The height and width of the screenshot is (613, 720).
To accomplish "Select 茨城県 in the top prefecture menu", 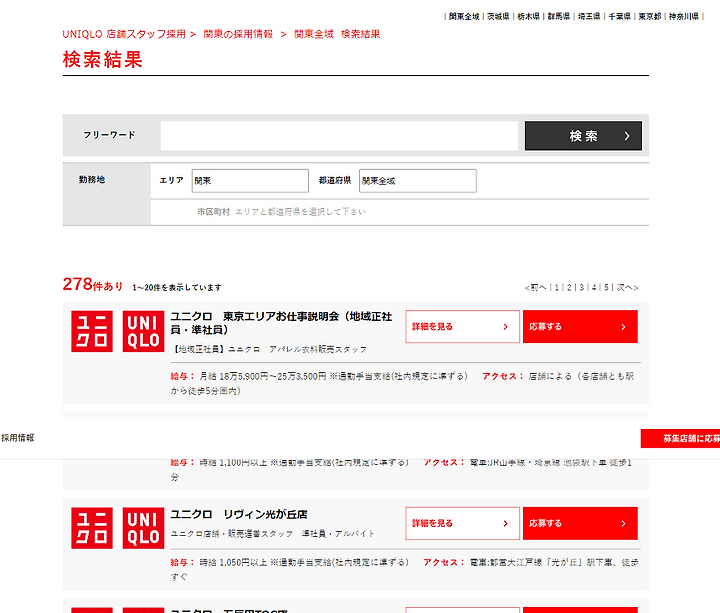I will tap(498, 17).
